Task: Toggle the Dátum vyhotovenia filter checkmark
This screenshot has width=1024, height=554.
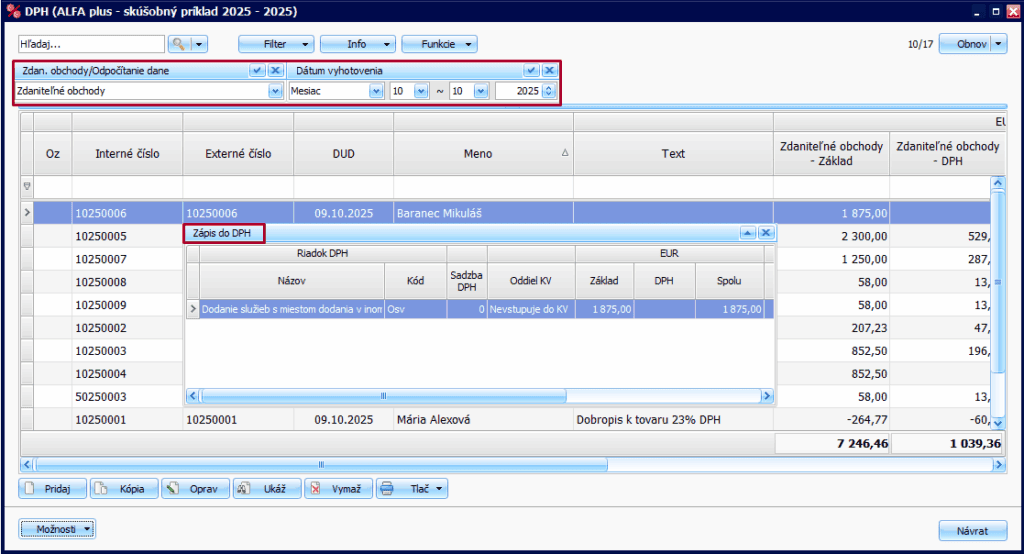Action: tap(532, 71)
